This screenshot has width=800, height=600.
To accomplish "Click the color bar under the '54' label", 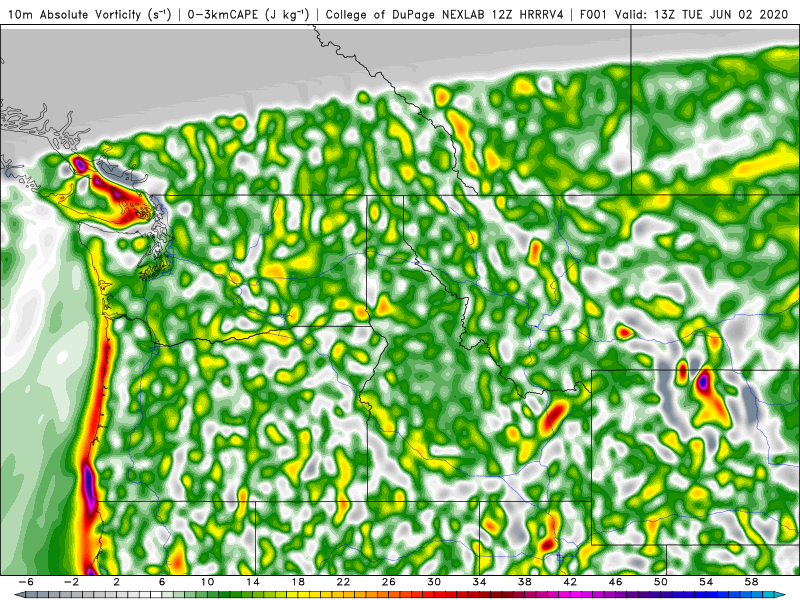I will click(706, 595).
